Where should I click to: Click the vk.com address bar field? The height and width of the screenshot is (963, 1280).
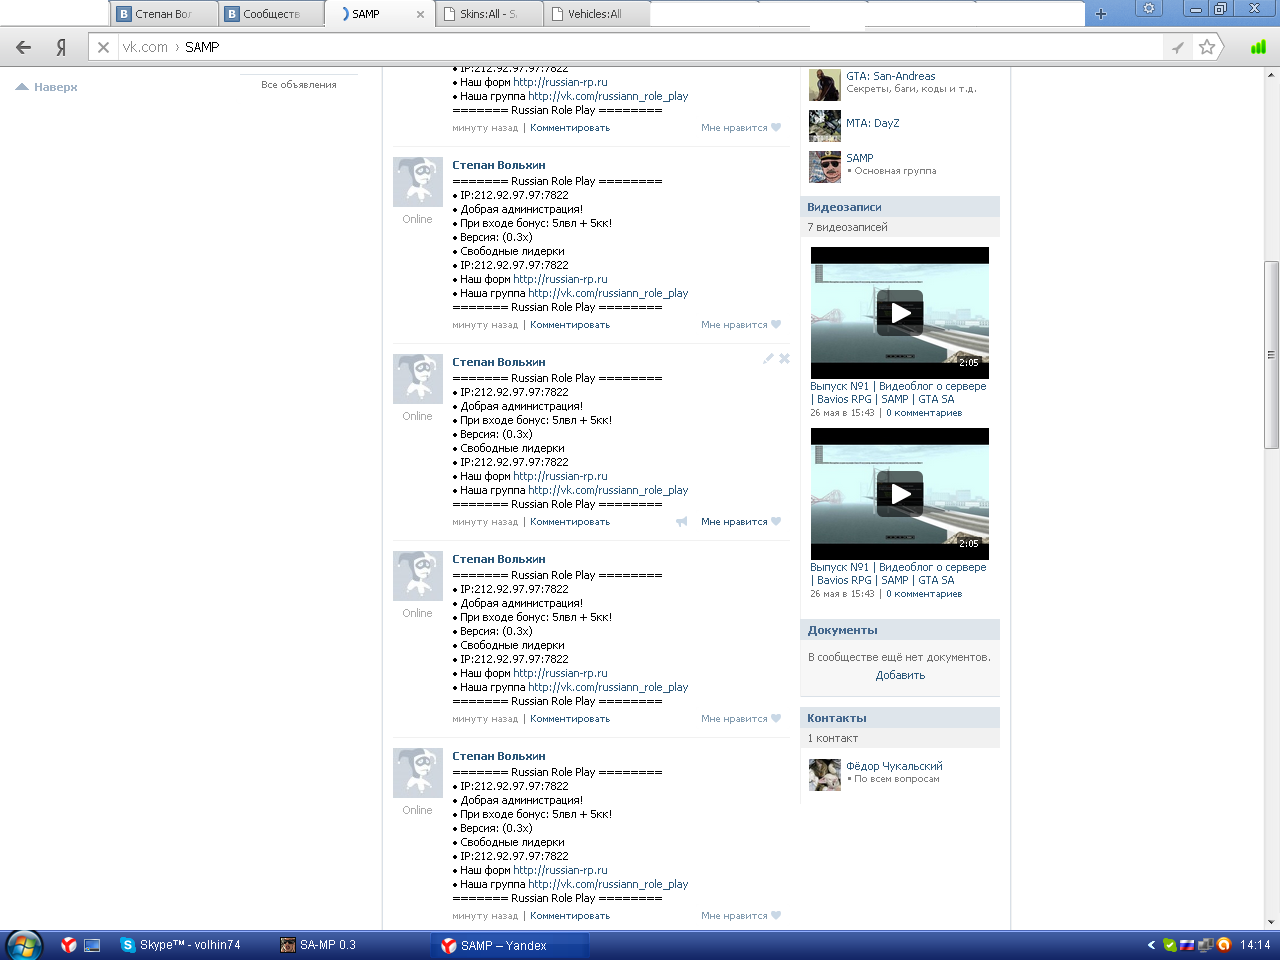pos(640,47)
